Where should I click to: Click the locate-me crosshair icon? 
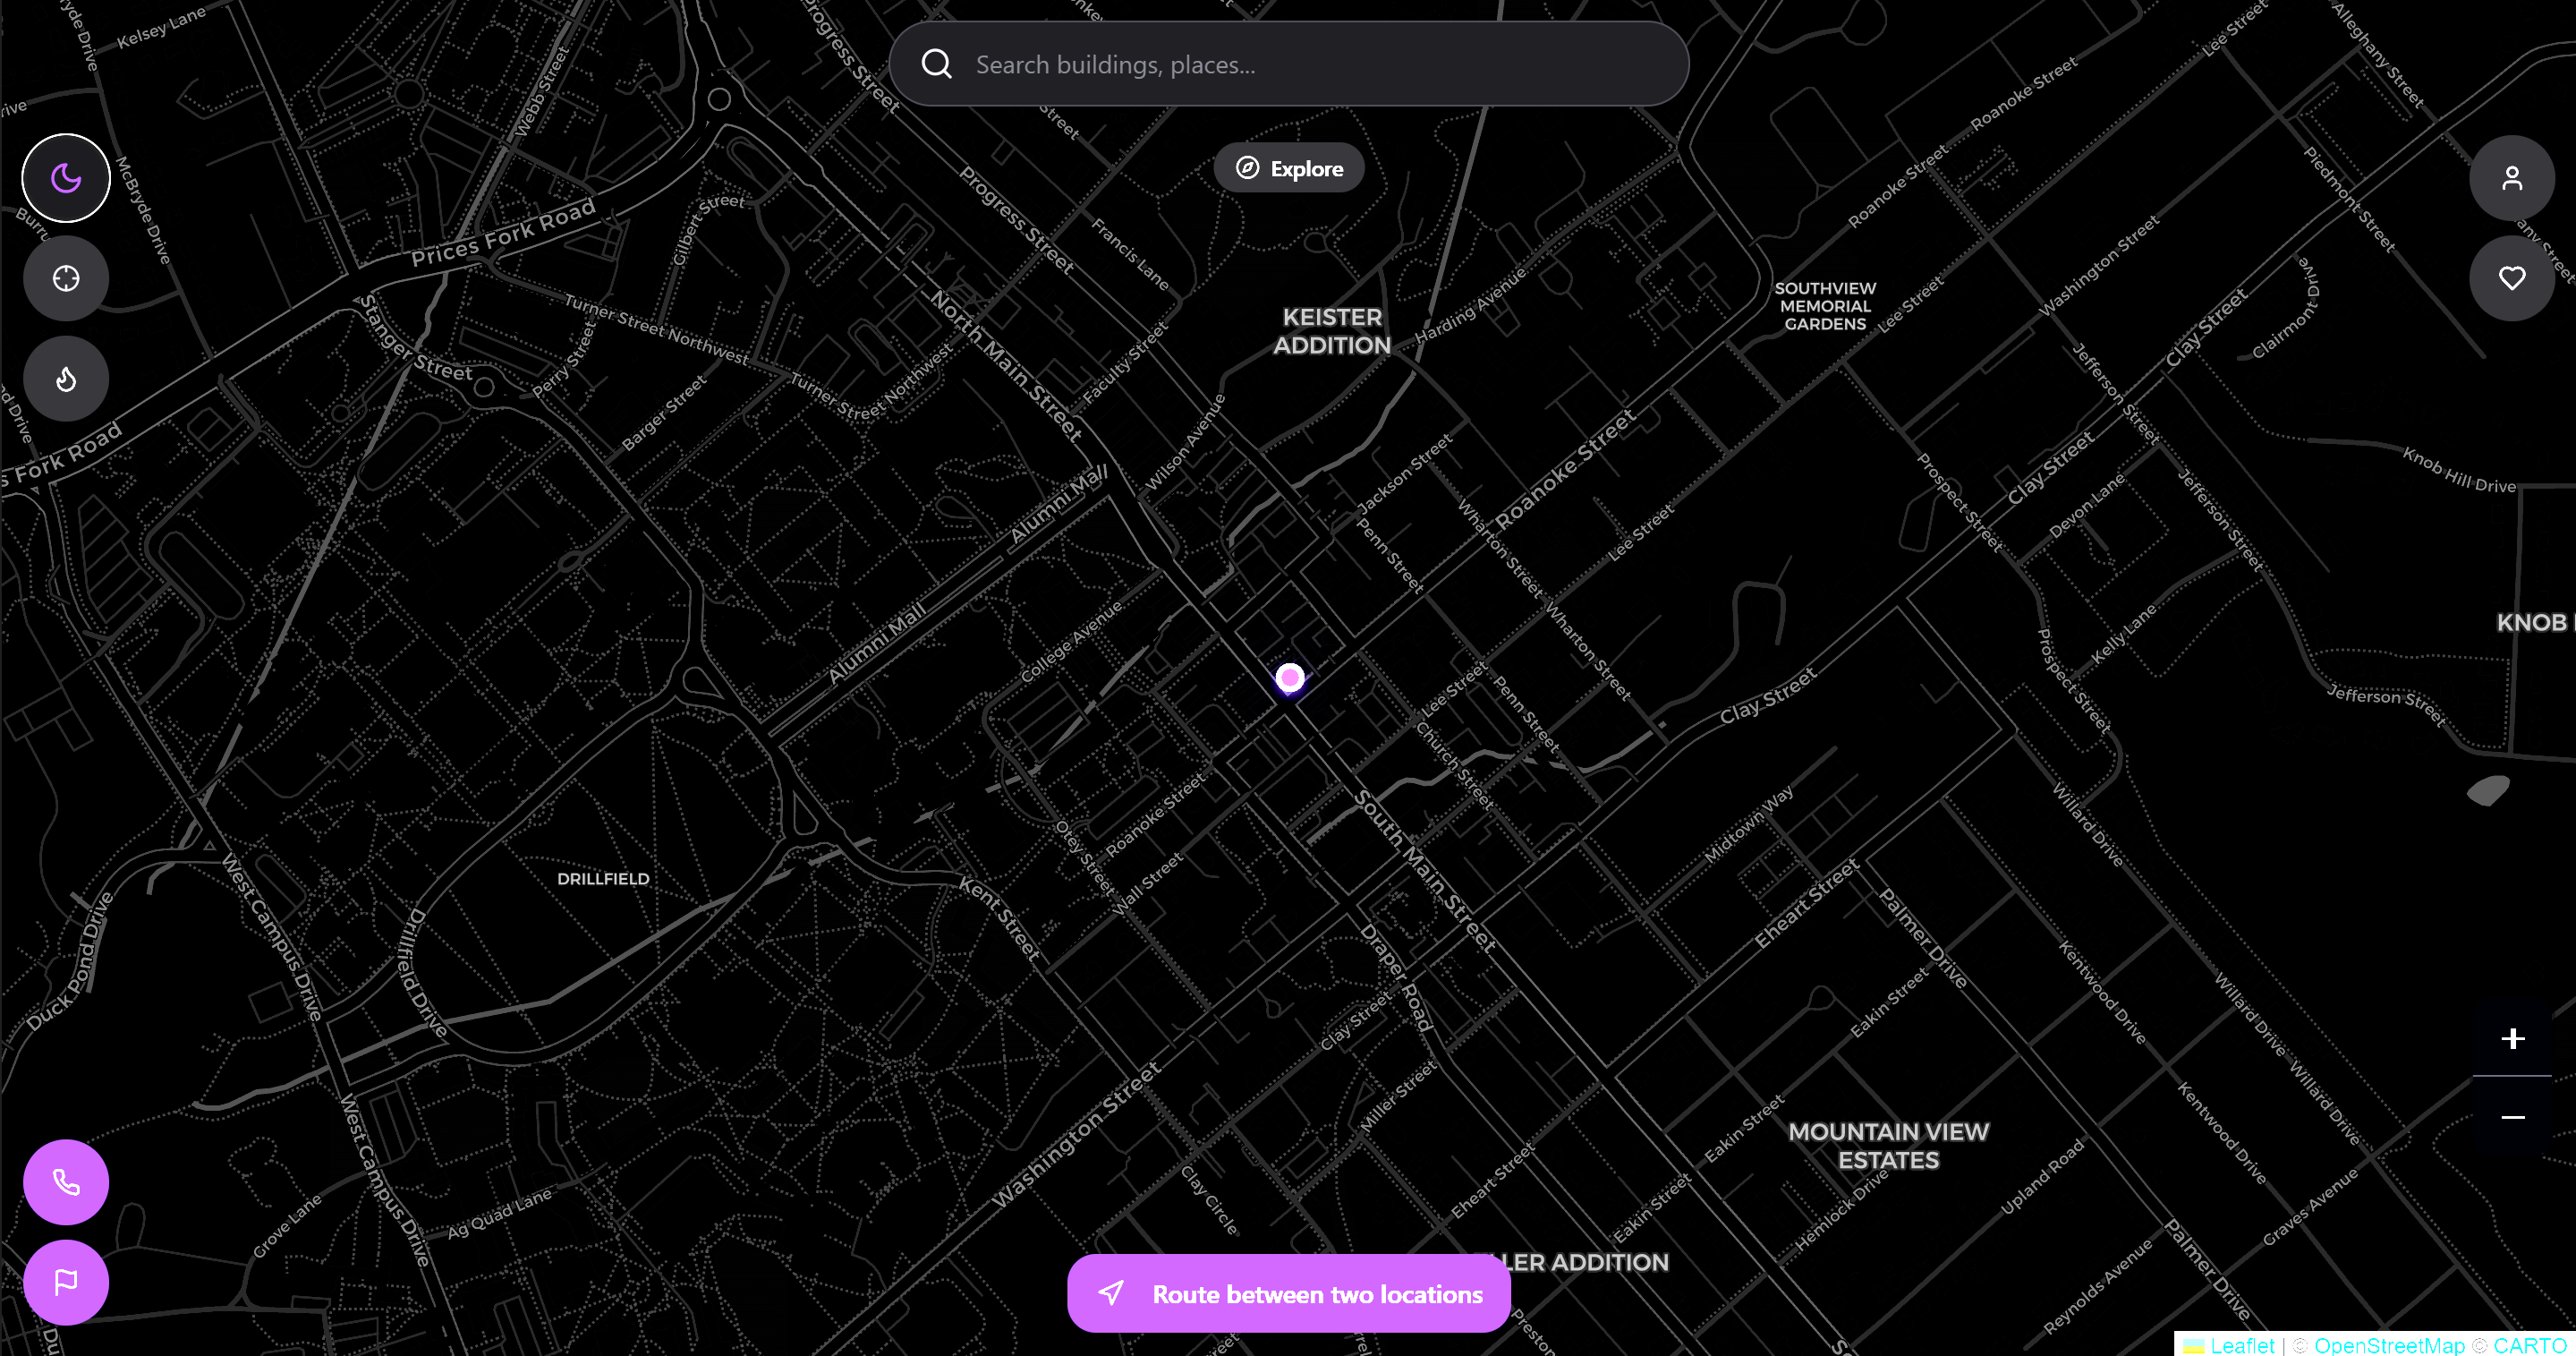[66, 278]
